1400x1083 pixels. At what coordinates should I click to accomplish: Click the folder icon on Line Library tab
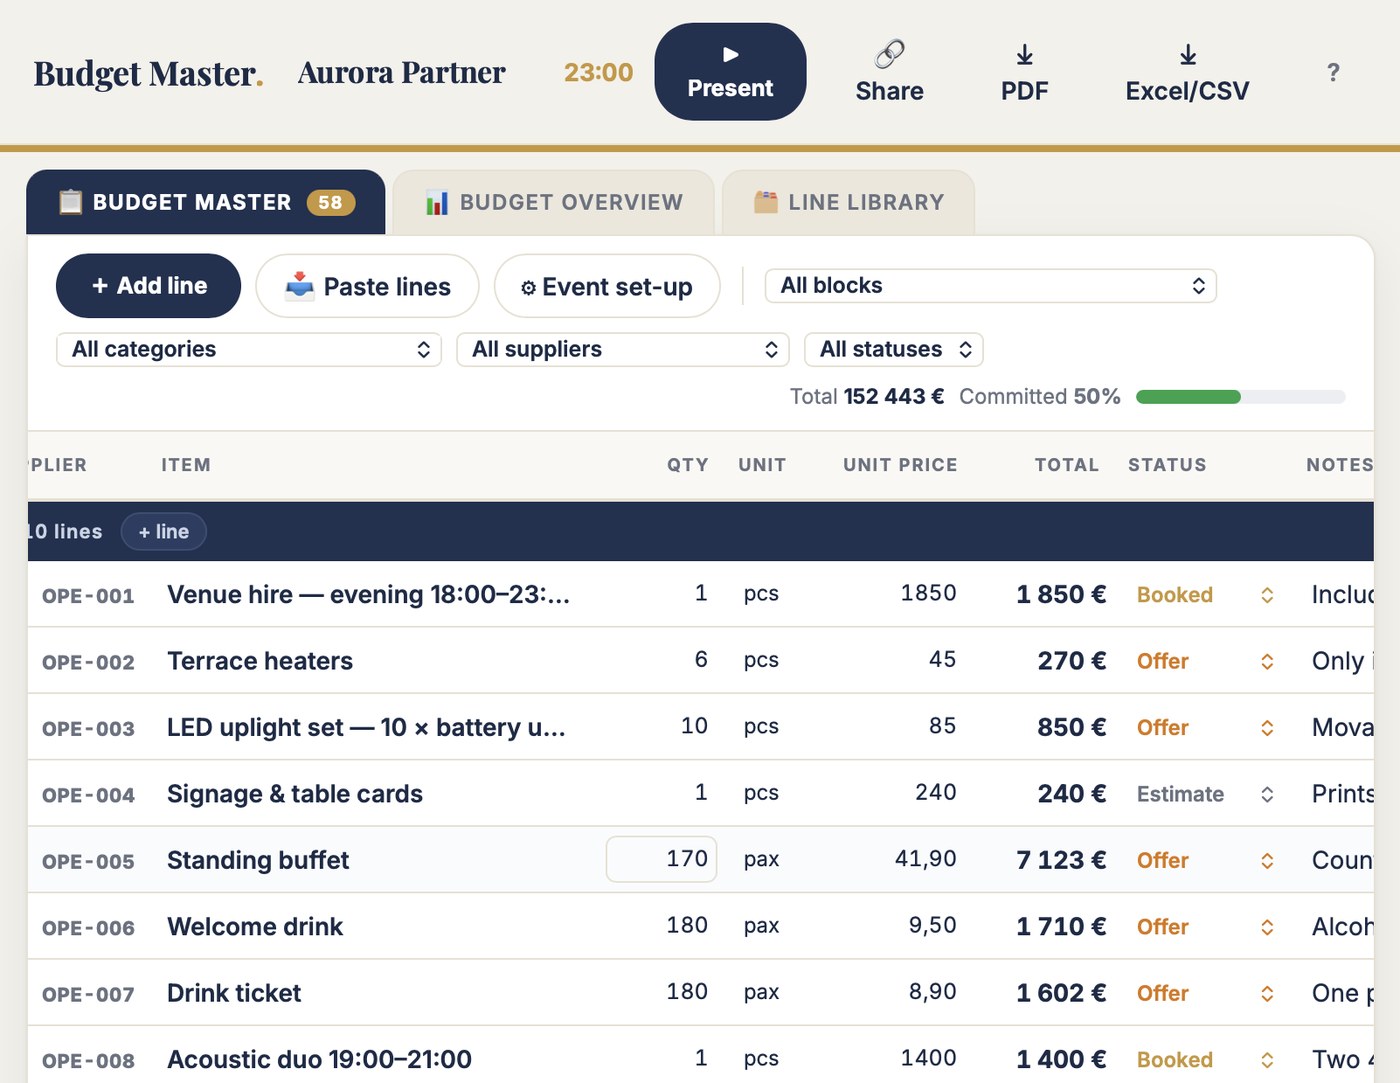coord(766,202)
